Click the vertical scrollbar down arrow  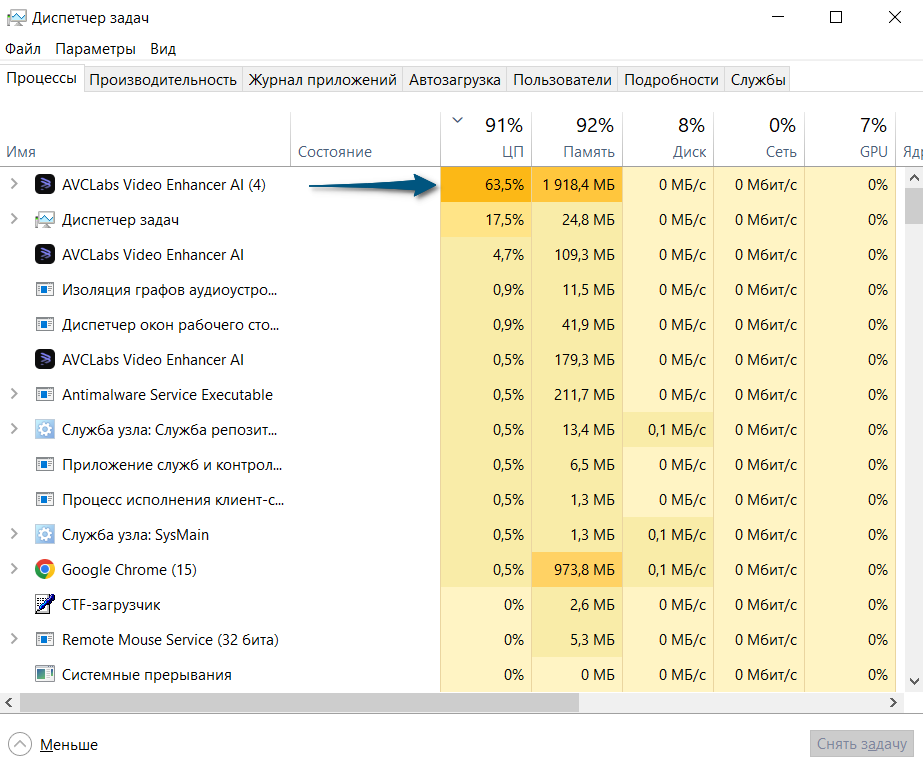pyautogui.click(x=914, y=680)
